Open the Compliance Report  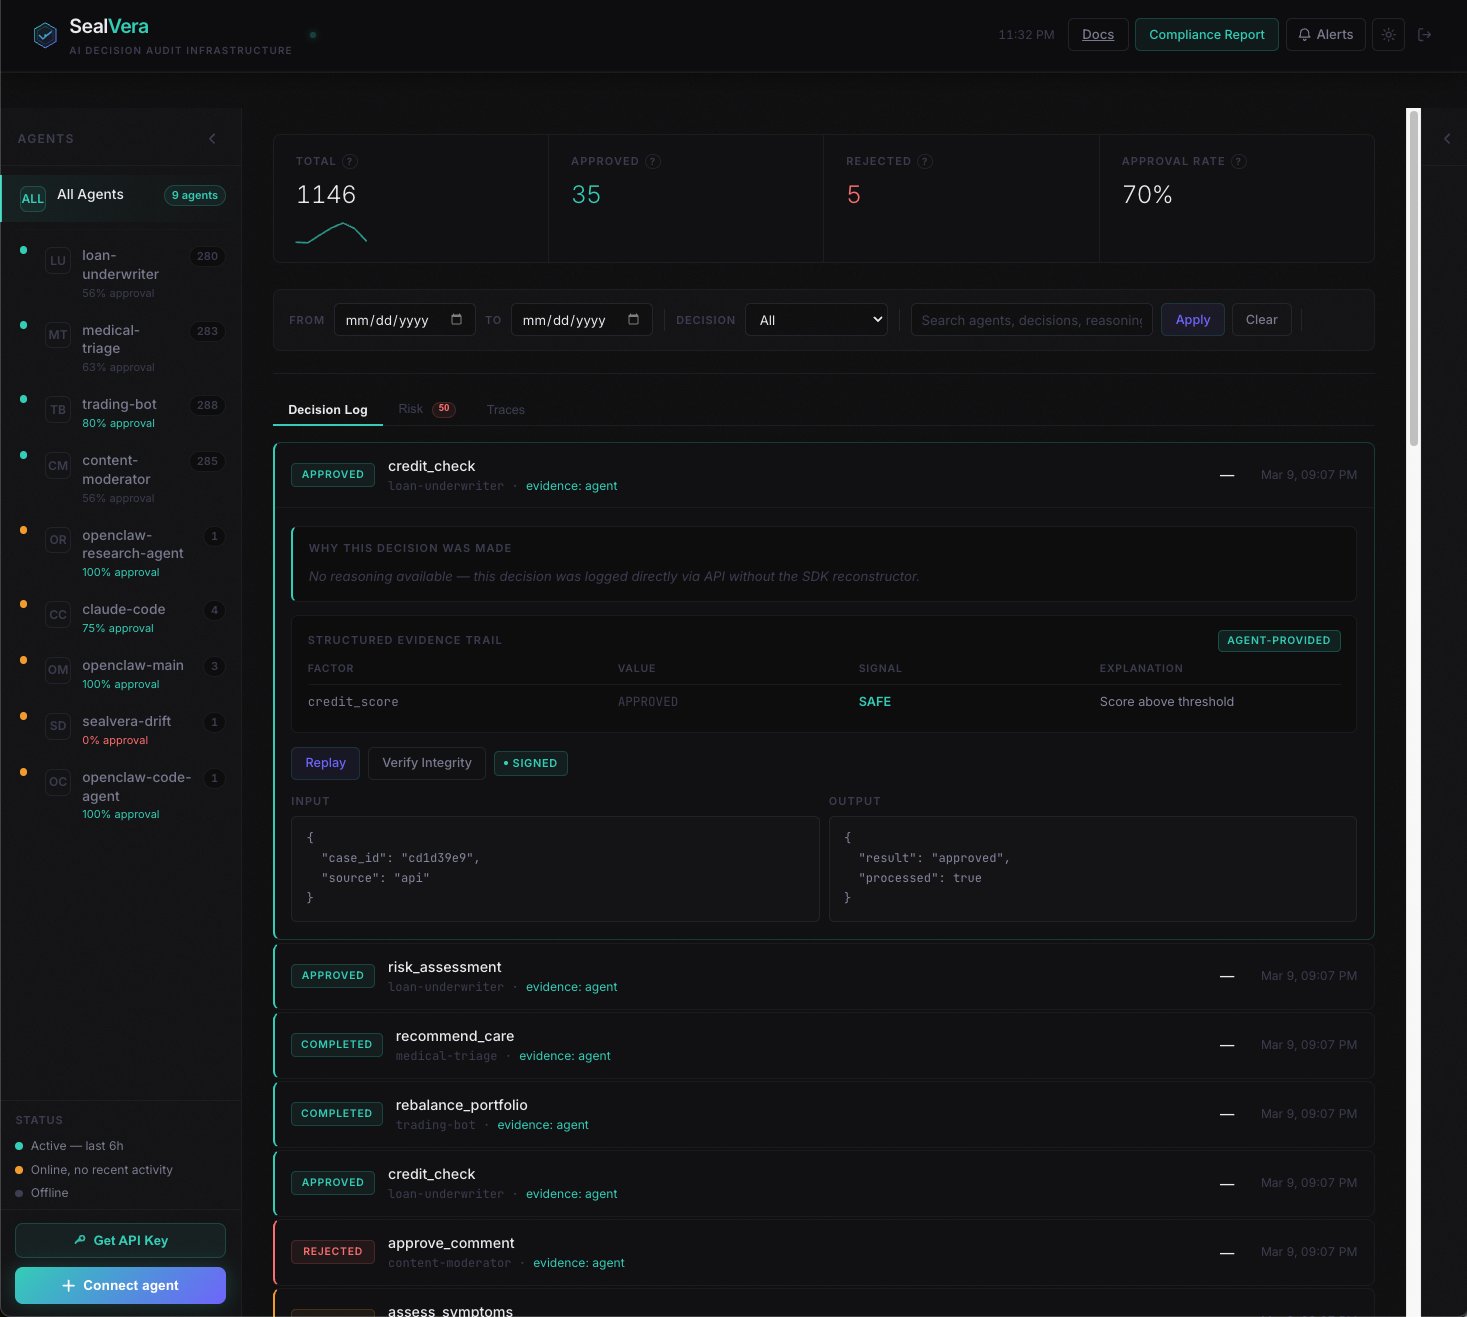click(1206, 35)
